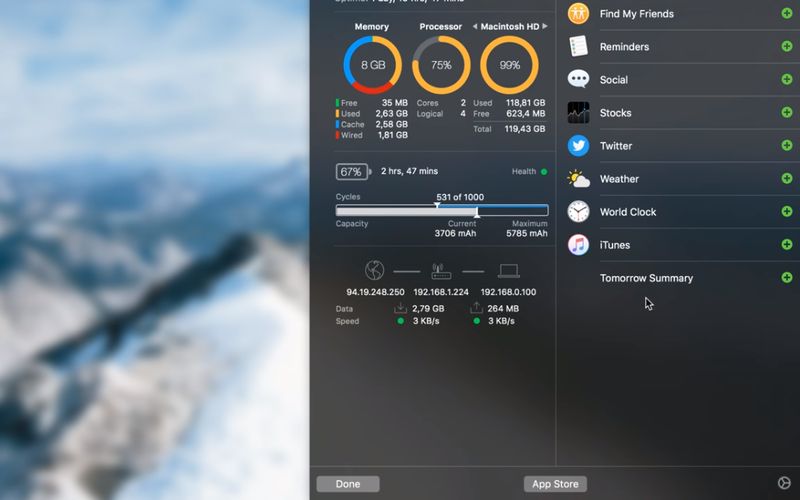This screenshot has width=800, height=500.
Task: Click the Weather sun and cloud icon
Action: [x=578, y=179]
